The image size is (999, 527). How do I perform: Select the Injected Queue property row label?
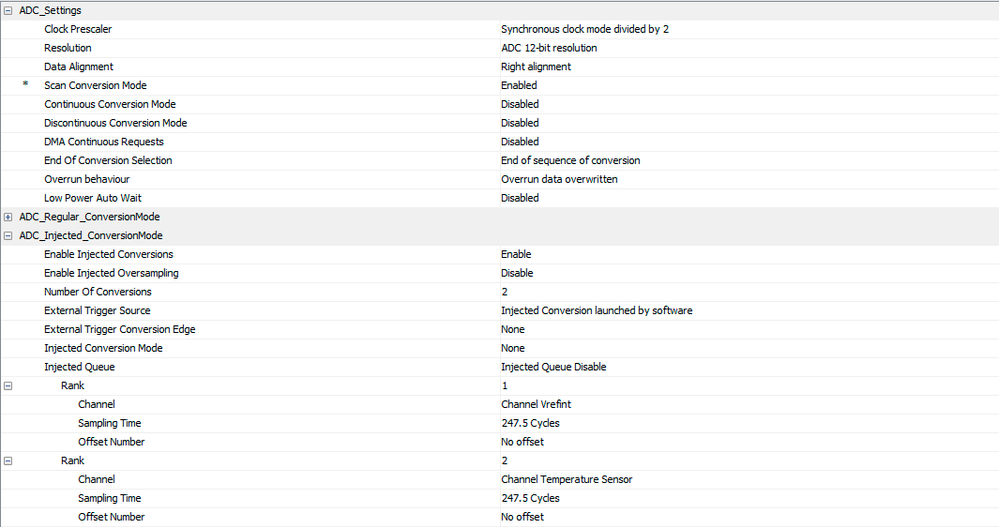(x=79, y=367)
